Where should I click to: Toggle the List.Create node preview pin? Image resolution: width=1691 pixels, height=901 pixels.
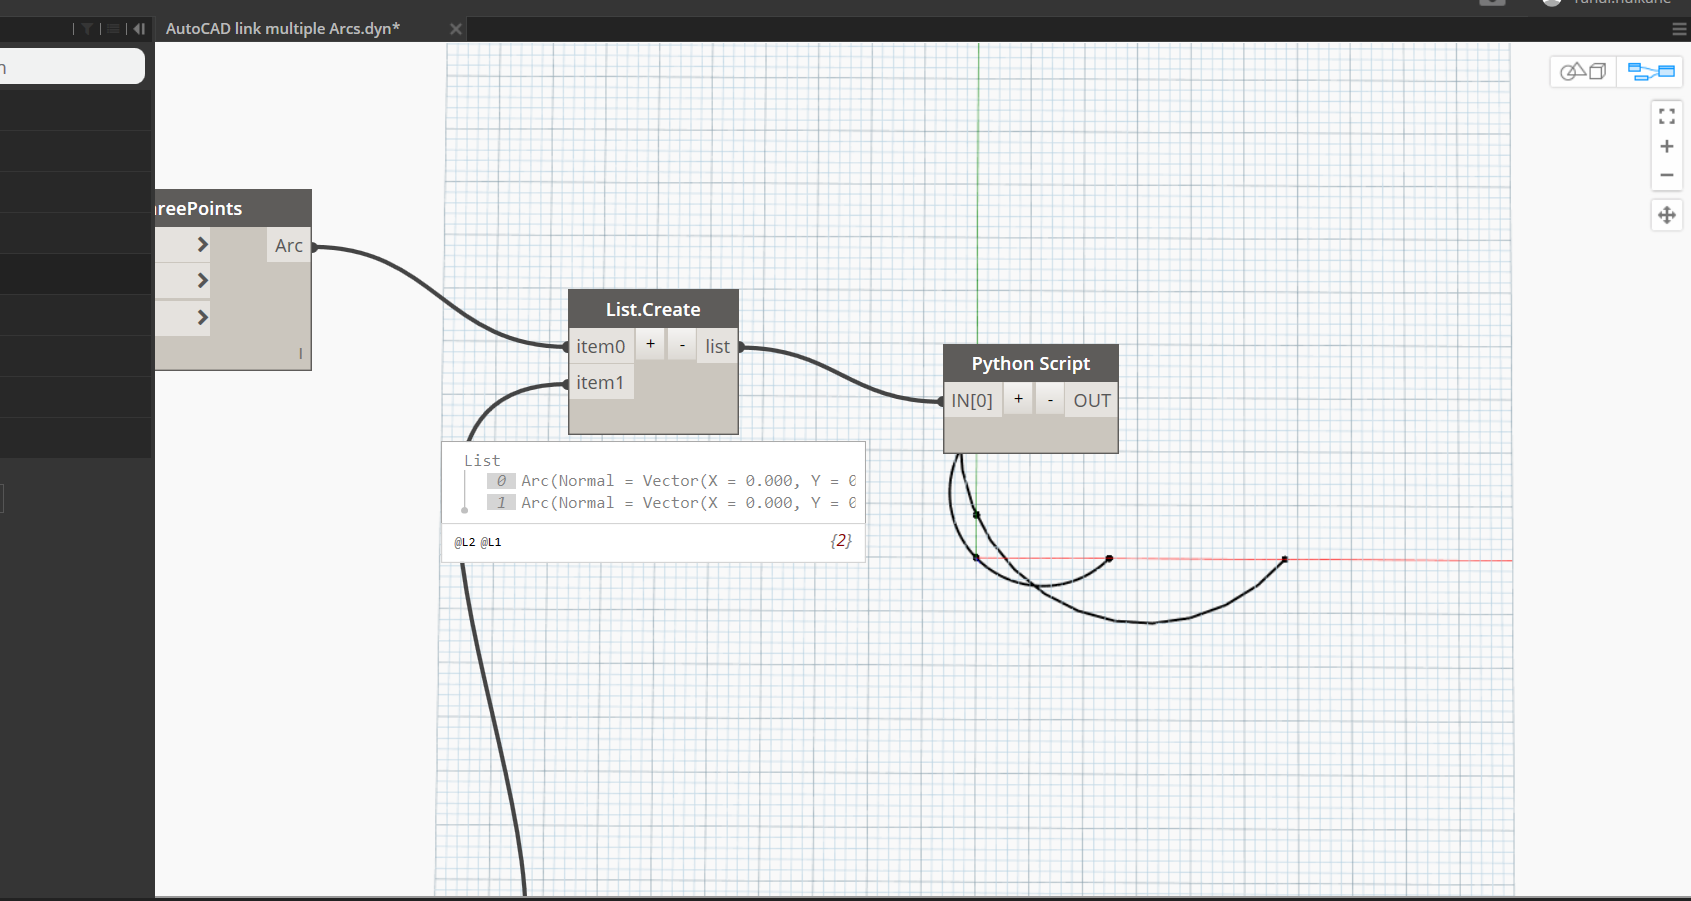coord(463,509)
